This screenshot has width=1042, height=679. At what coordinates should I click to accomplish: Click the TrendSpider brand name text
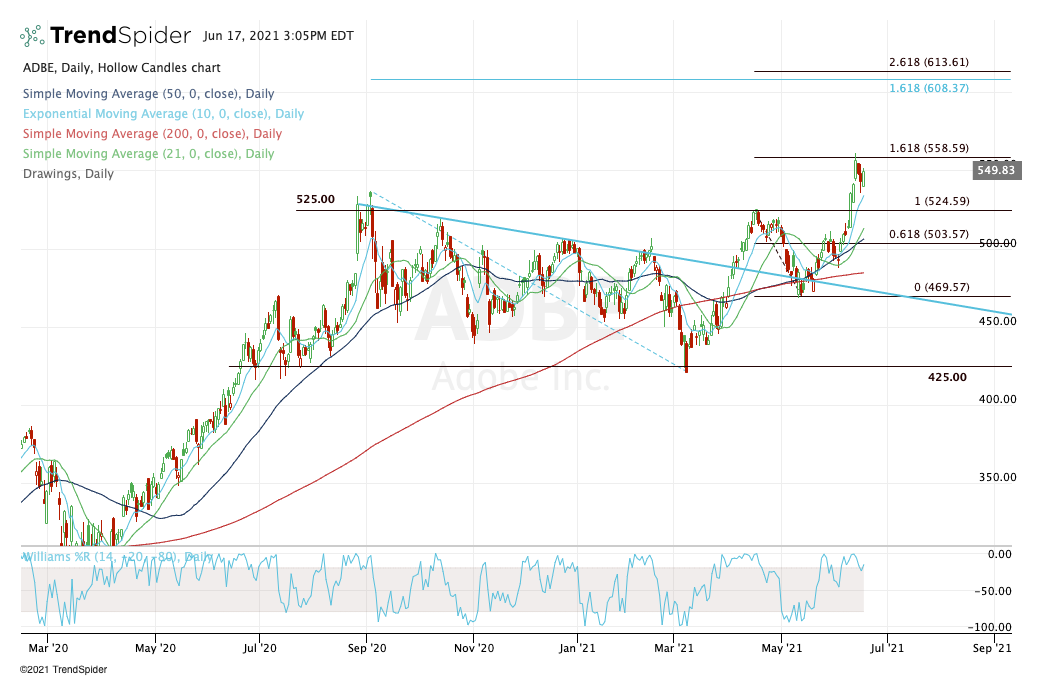tap(120, 35)
